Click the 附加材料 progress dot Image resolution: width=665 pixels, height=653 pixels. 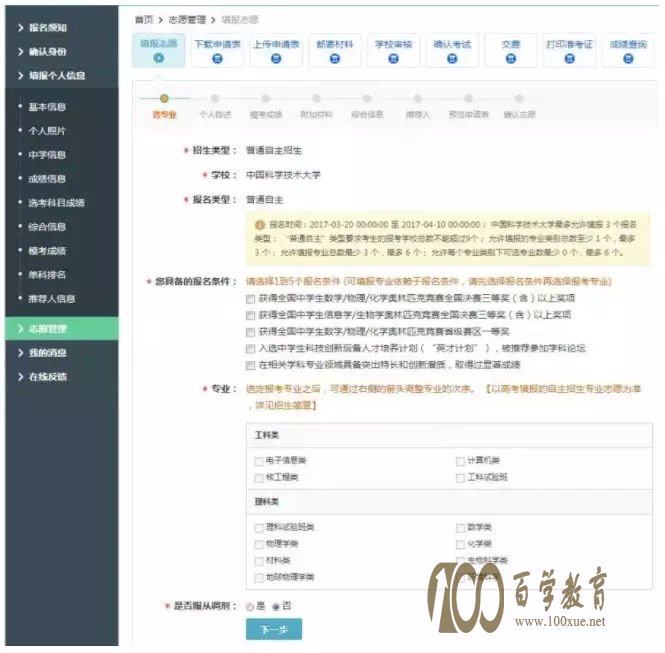coord(316,99)
